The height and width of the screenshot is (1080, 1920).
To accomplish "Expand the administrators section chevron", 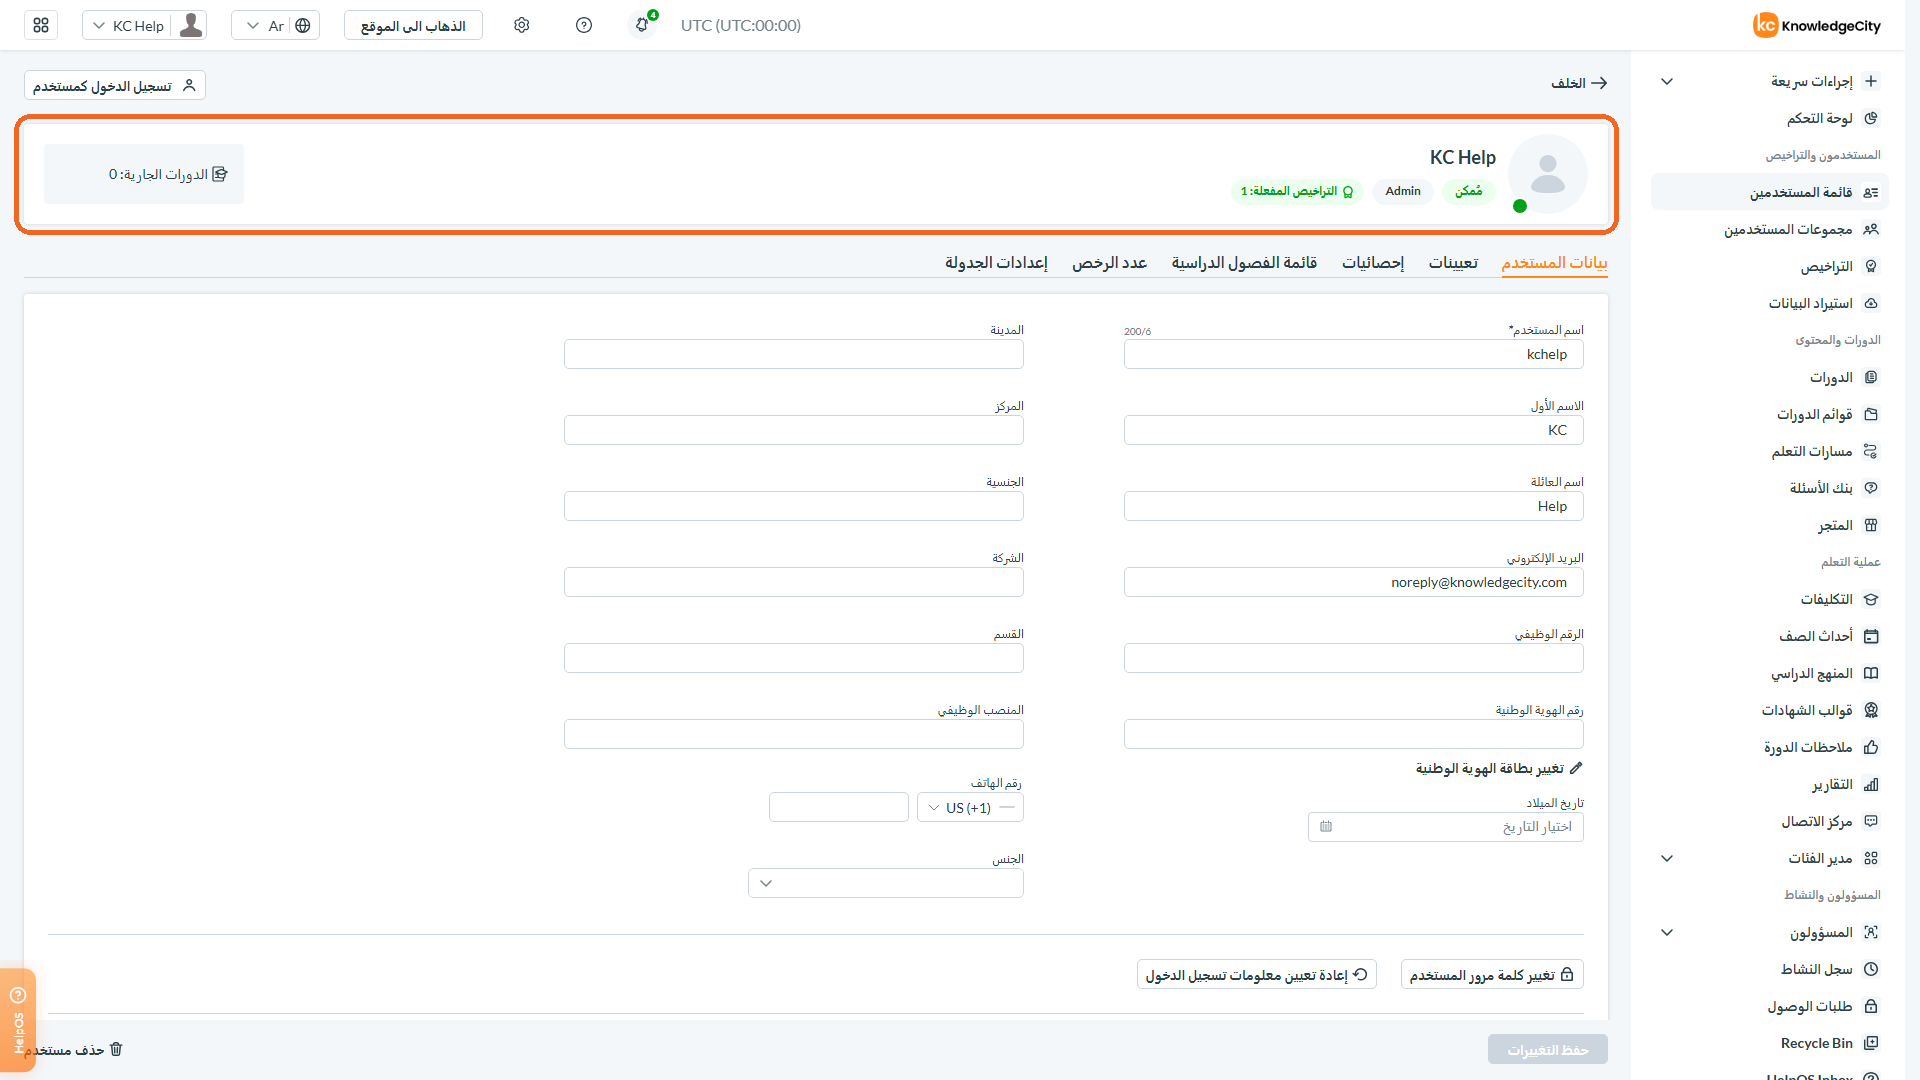I will pos(1667,932).
